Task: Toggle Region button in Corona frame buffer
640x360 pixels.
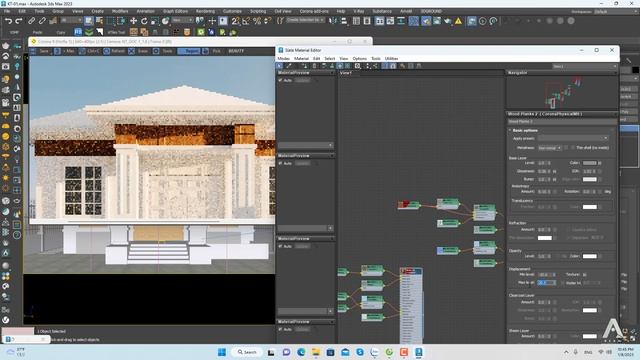Action: pos(189,51)
